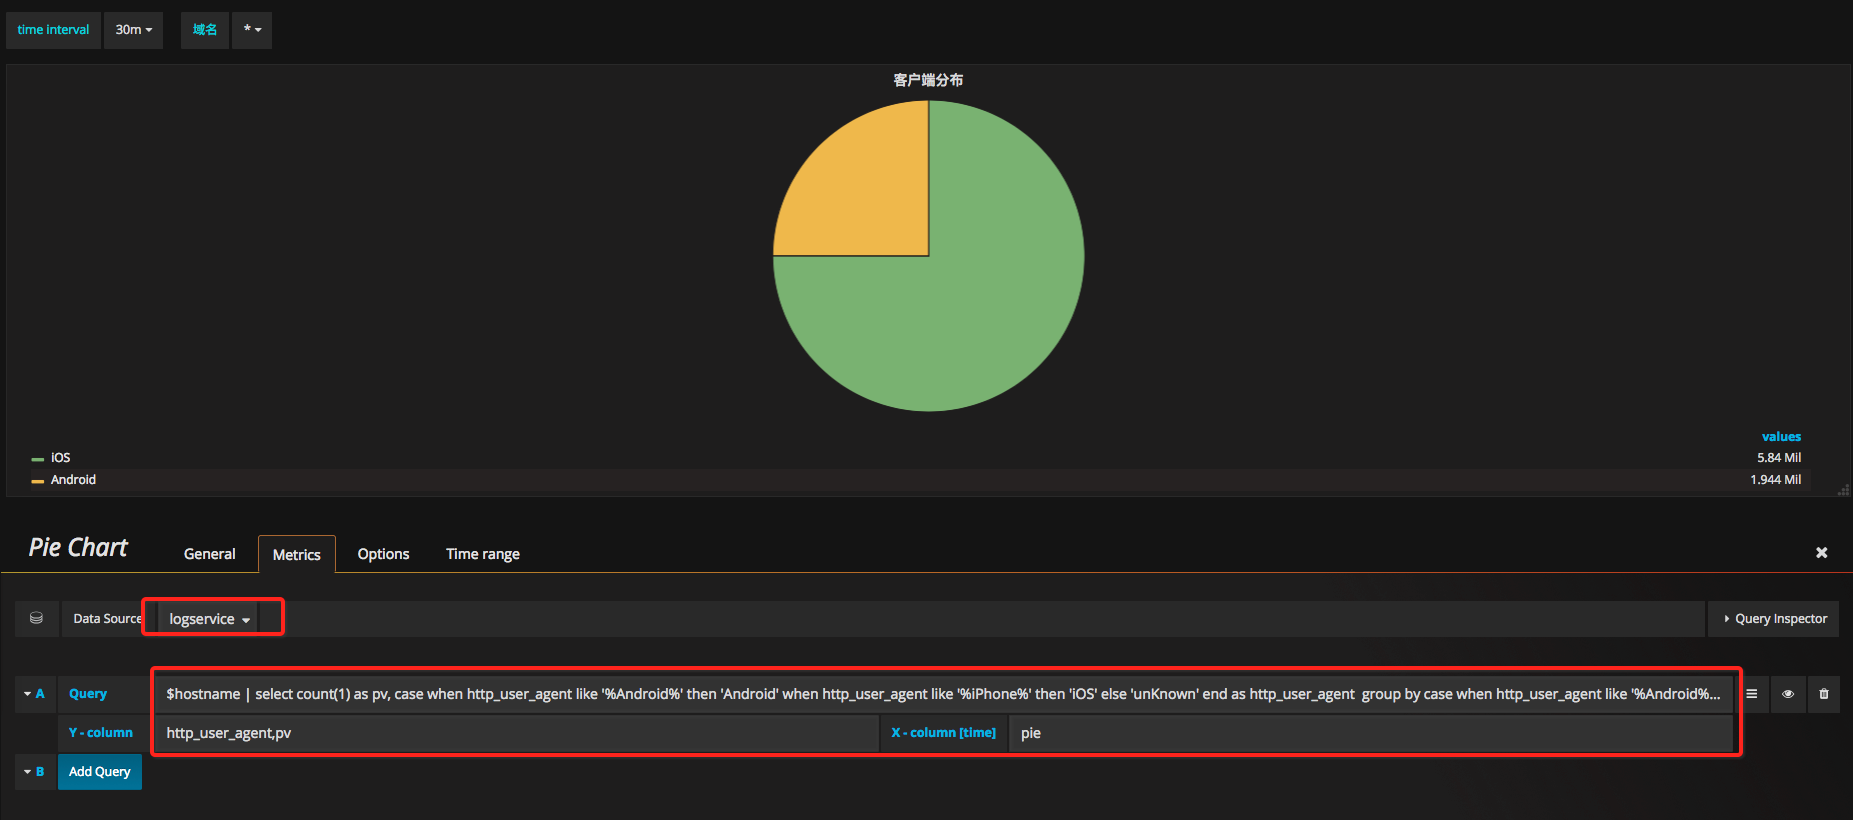Viewport: 1853px width, 820px height.
Task: Click the 1.944 Mil legend value
Action: pos(1775,480)
